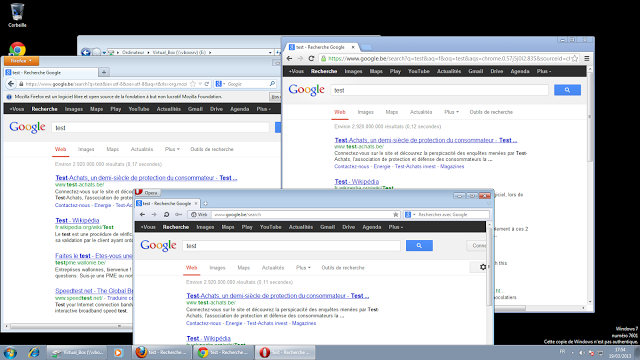Expand Plus filter dropdown in Chrome results
Viewport: 640px width, 360px height.
tap(451, 112)
